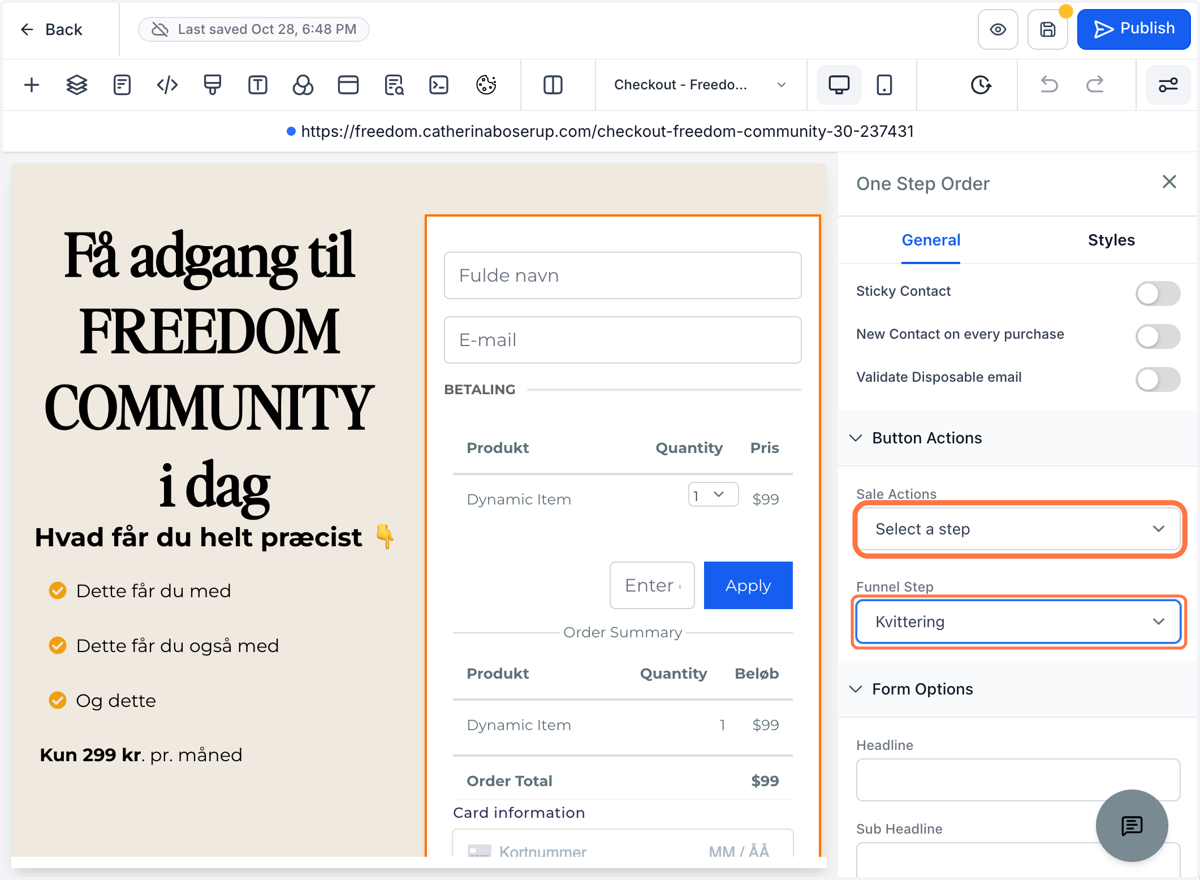The width and height of the screenshot is (1200, 880).
Task: Click the cloud save status icon
Action: [160, 29]
